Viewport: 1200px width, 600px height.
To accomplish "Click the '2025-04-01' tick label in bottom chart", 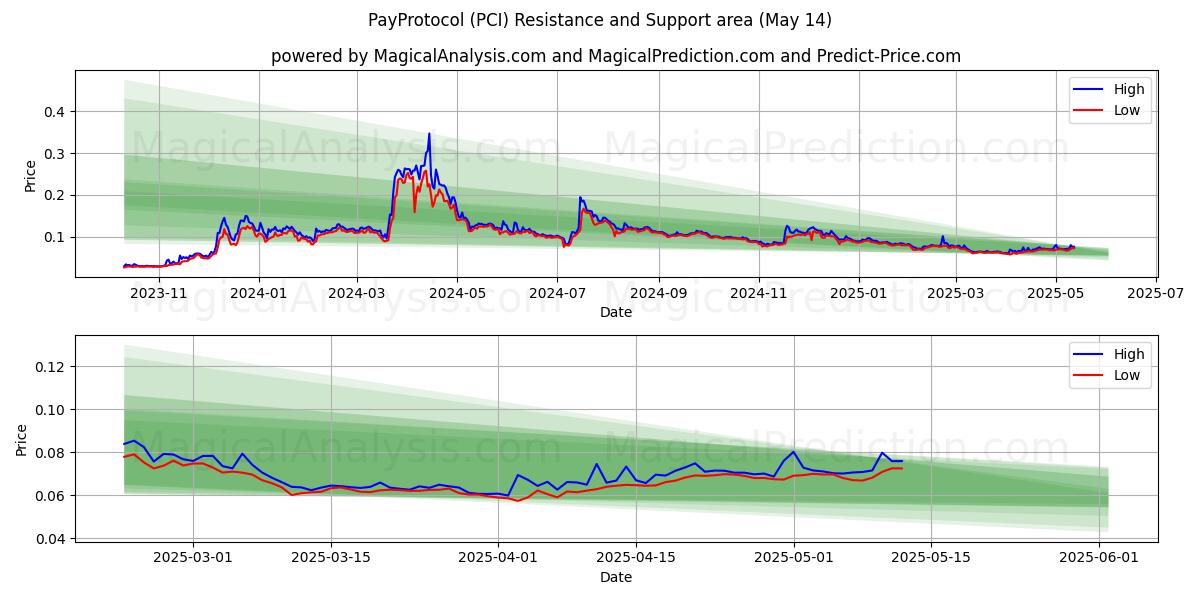I will pos(498,558).
